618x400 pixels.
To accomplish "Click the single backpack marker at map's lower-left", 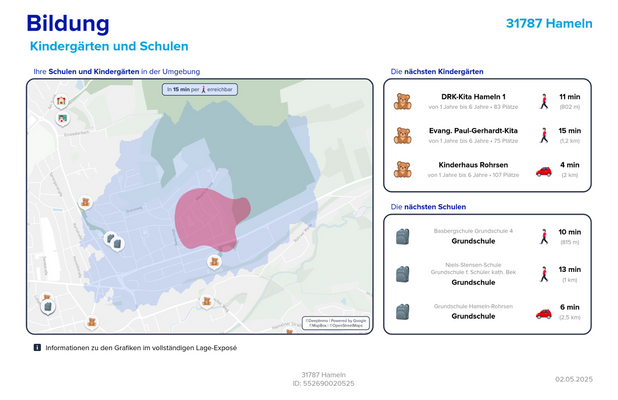I will click(47, 307).
